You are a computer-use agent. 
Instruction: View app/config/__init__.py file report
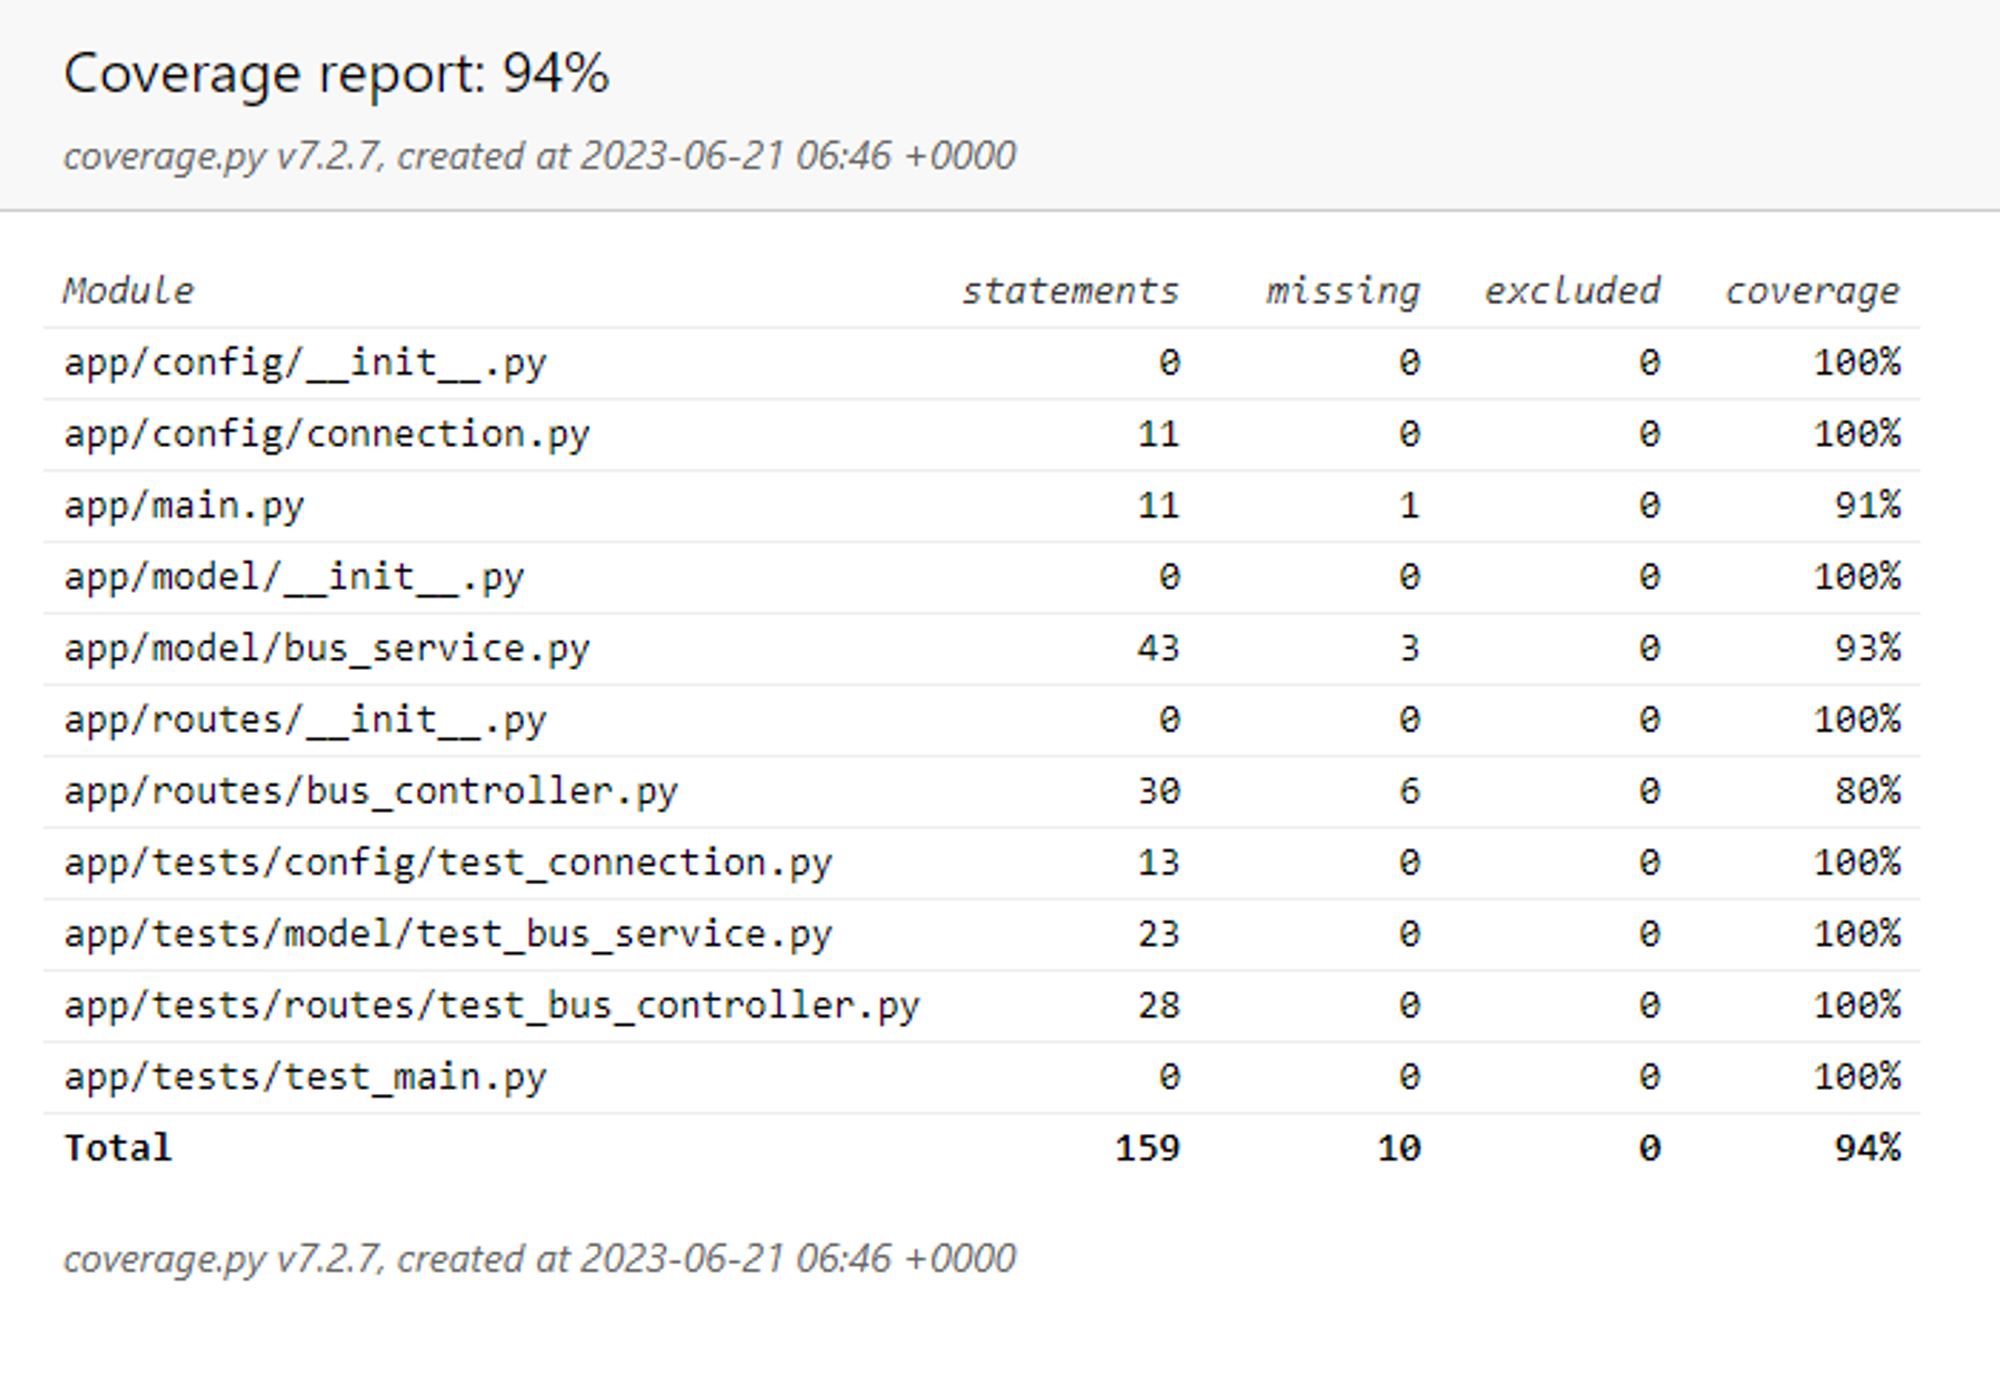[x=305, y=362]
